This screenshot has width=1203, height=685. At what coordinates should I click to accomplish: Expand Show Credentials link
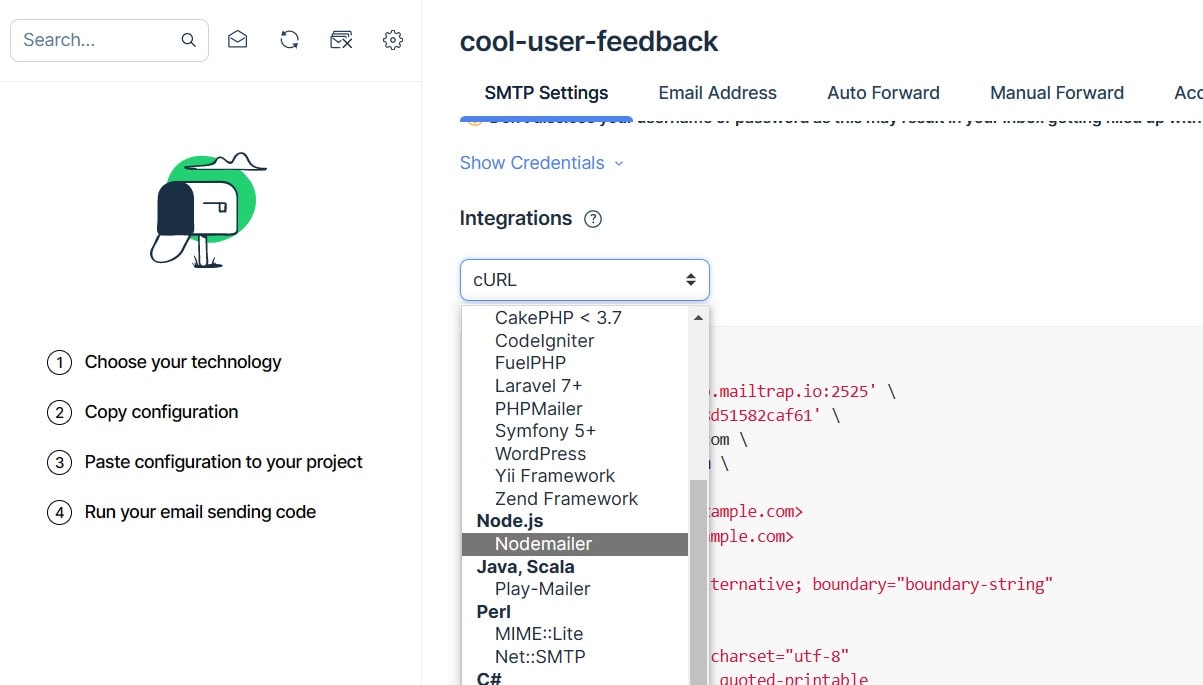tap(541, 163)
